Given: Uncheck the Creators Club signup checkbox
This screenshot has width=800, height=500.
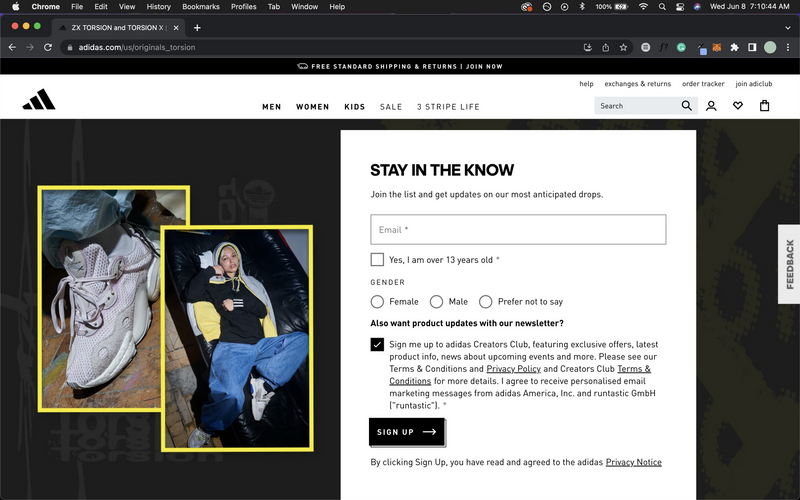Looking at the screenshot, I should (377, 344).
